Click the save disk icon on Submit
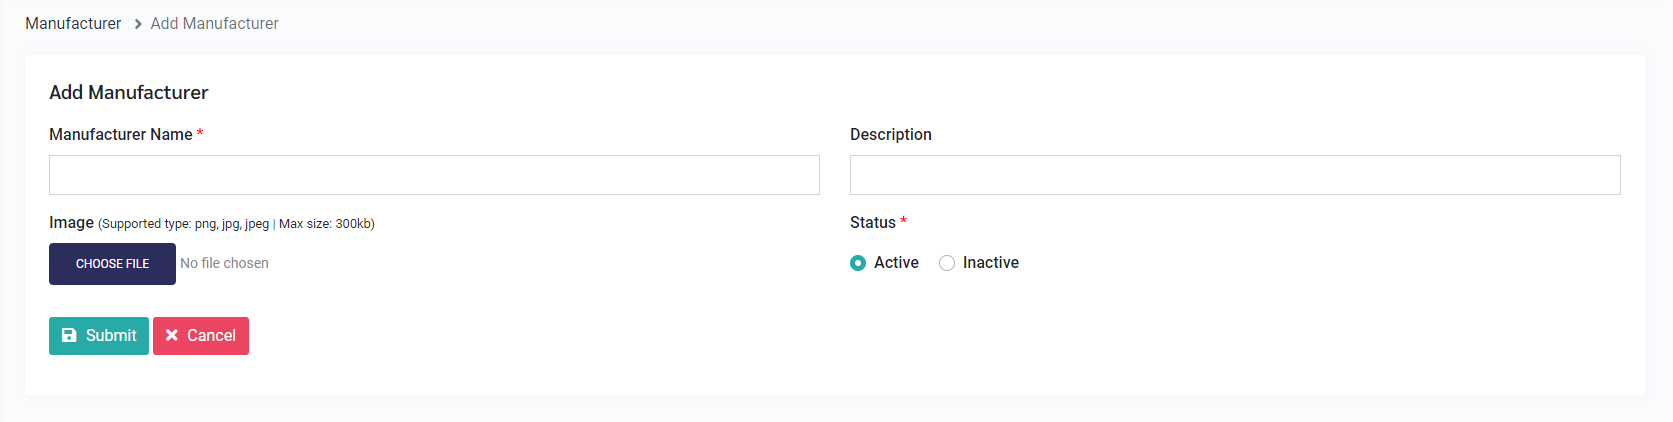Screen dimensions: 1673x422 69,336
